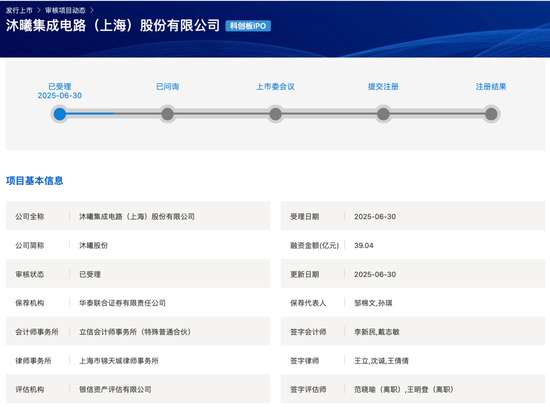This screenshot has width=550, height=407.
Task: Click the 融资金额 value 39.04
Action: [364, 246]
